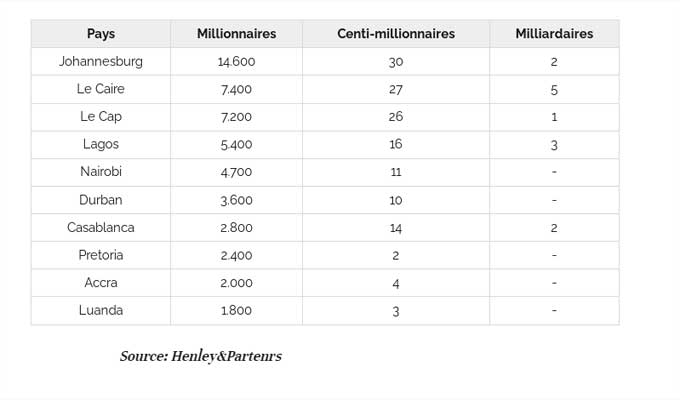Select the Durban cell
The height and width of the screenshot is (400, 680).
101,200
